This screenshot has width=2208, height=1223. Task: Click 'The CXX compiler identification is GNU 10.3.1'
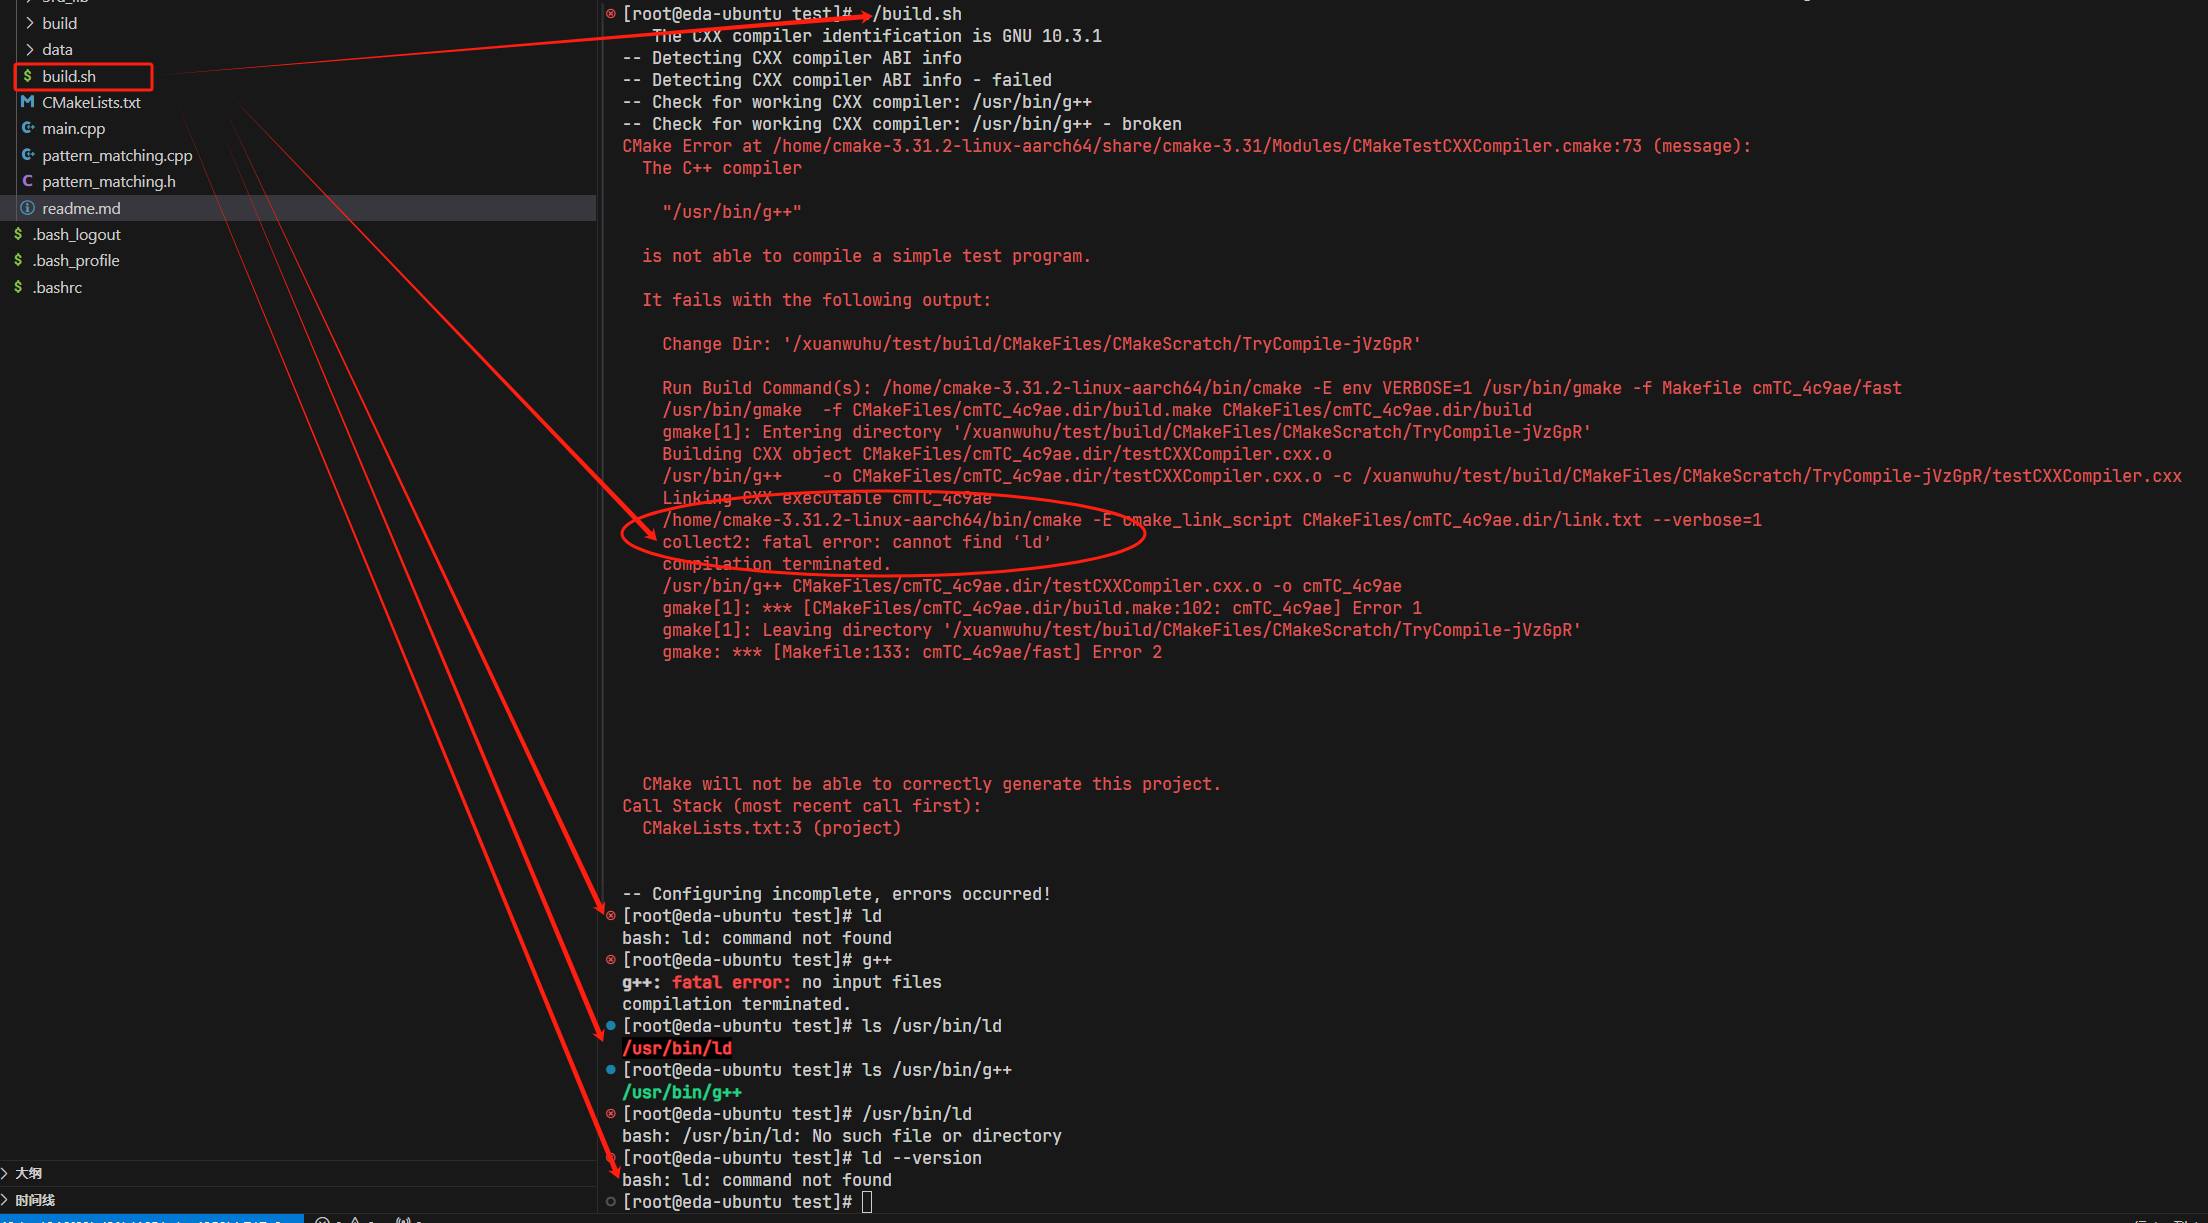[877, 36]
